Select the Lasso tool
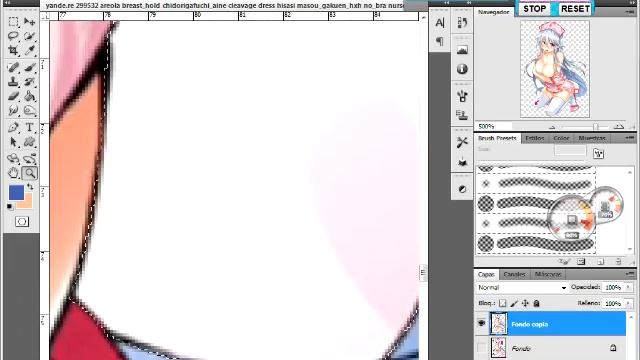 tap(13, 36)
